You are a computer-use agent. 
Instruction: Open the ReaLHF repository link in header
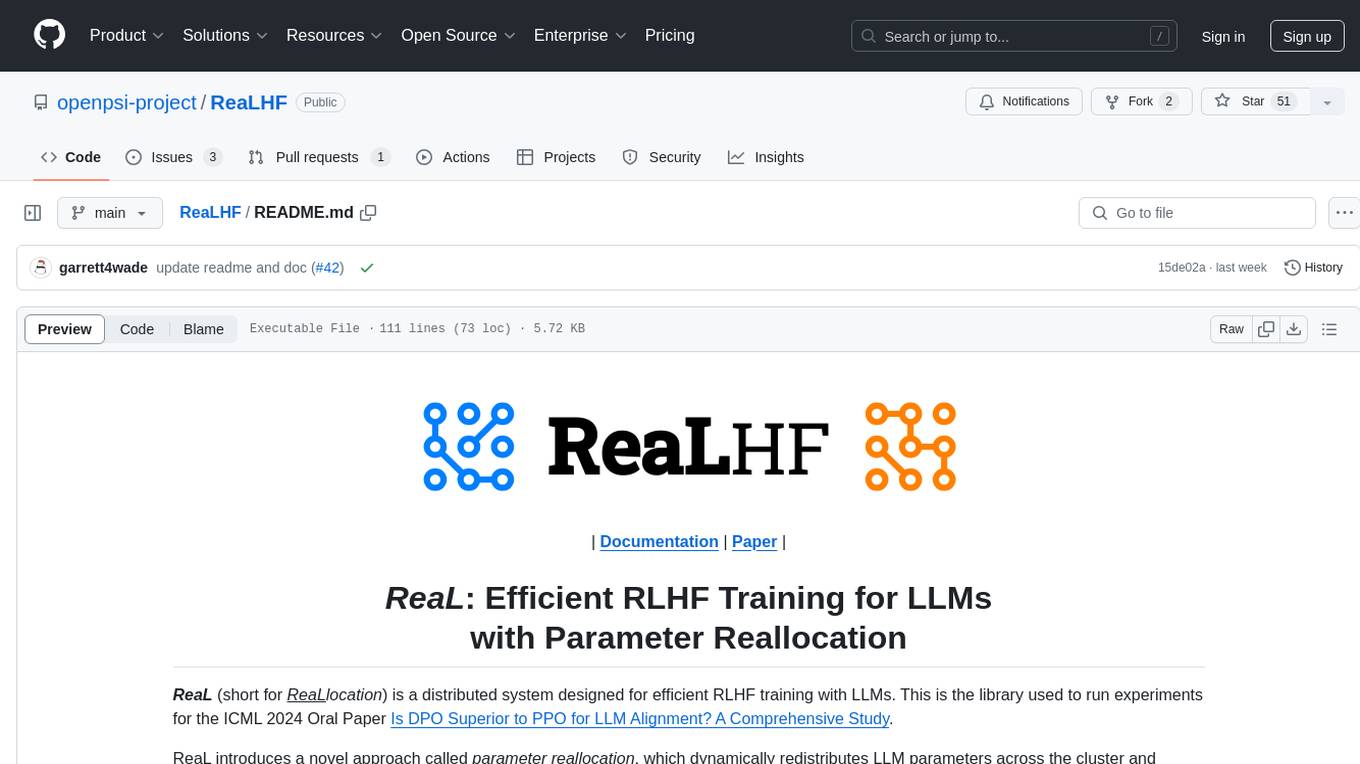[x=249, y=102]
